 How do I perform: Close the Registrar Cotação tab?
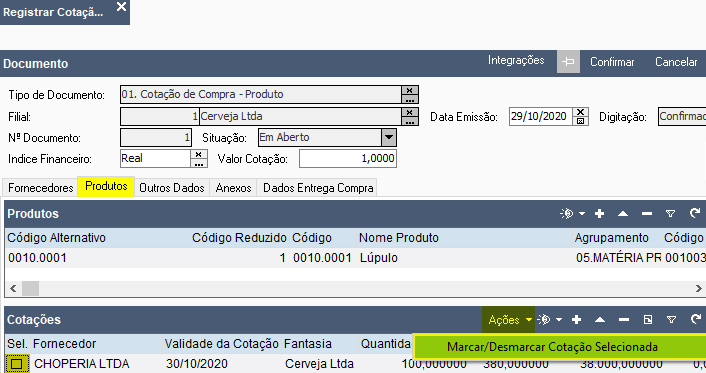pyautogui.click(x=121, y=7)
